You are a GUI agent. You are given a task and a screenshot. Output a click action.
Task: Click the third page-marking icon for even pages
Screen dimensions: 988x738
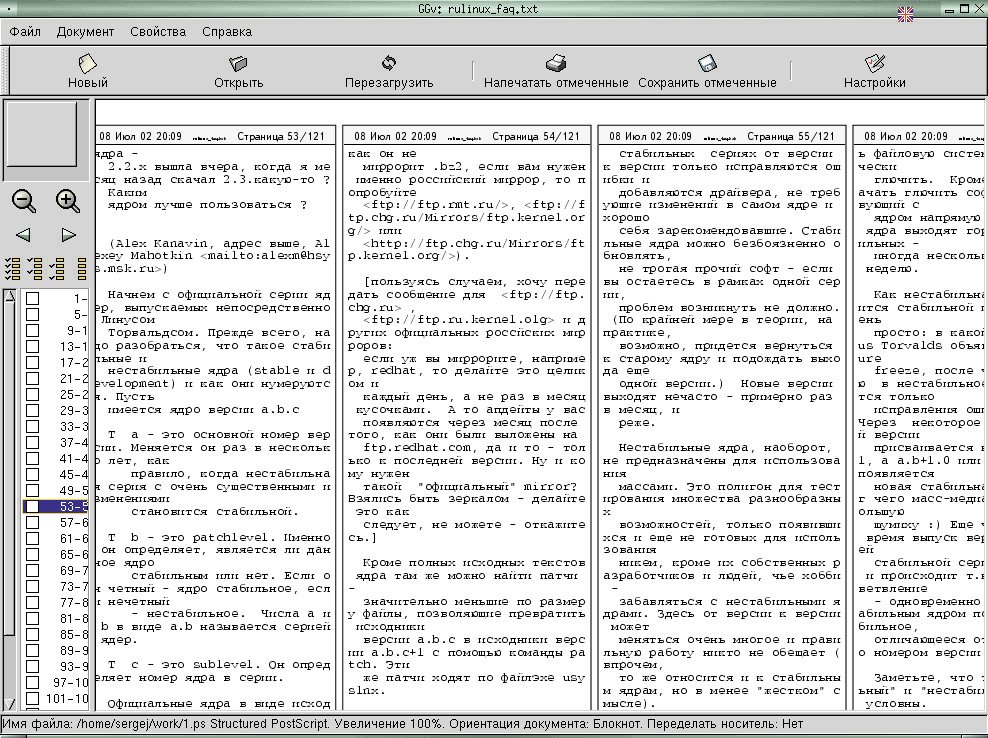[x=57, y=268]
